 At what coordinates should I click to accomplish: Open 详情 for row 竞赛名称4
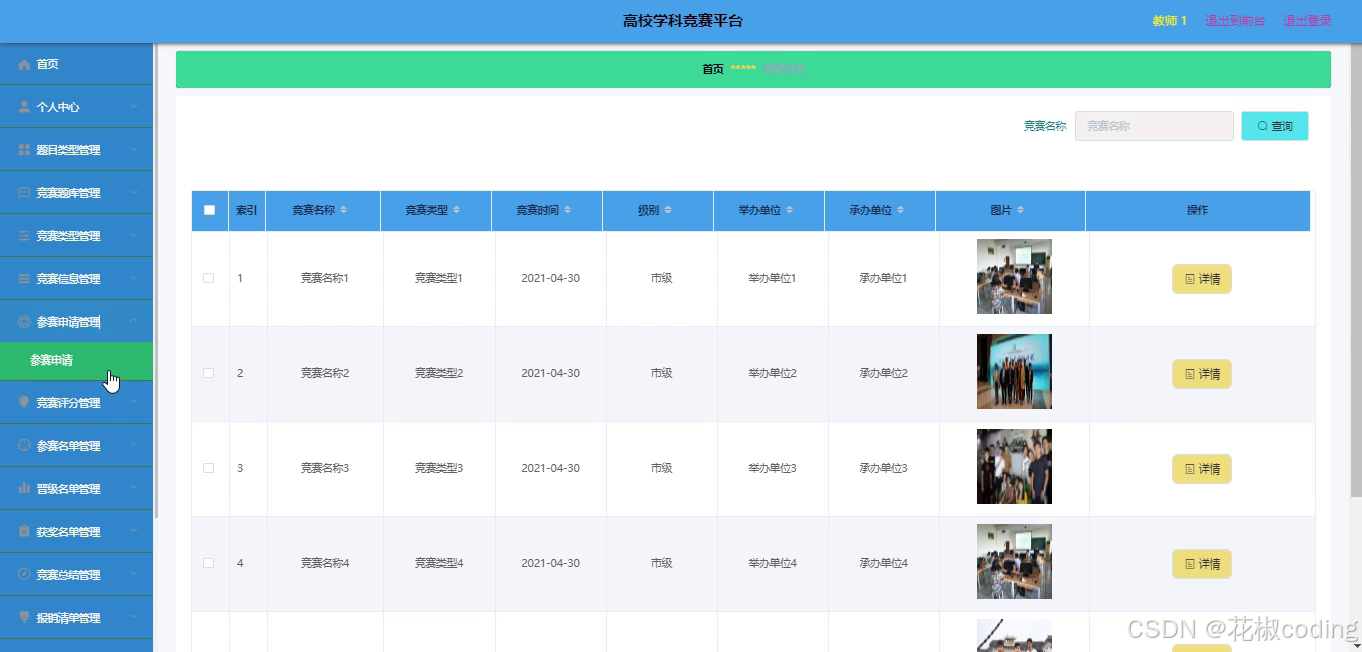click(1202, 564)
